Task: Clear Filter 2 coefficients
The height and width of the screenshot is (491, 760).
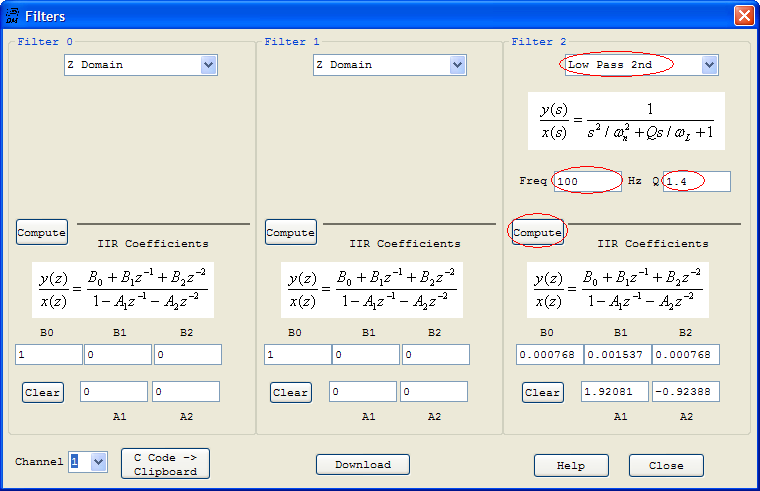Action: pyautogui.click(x=542, y=392)
